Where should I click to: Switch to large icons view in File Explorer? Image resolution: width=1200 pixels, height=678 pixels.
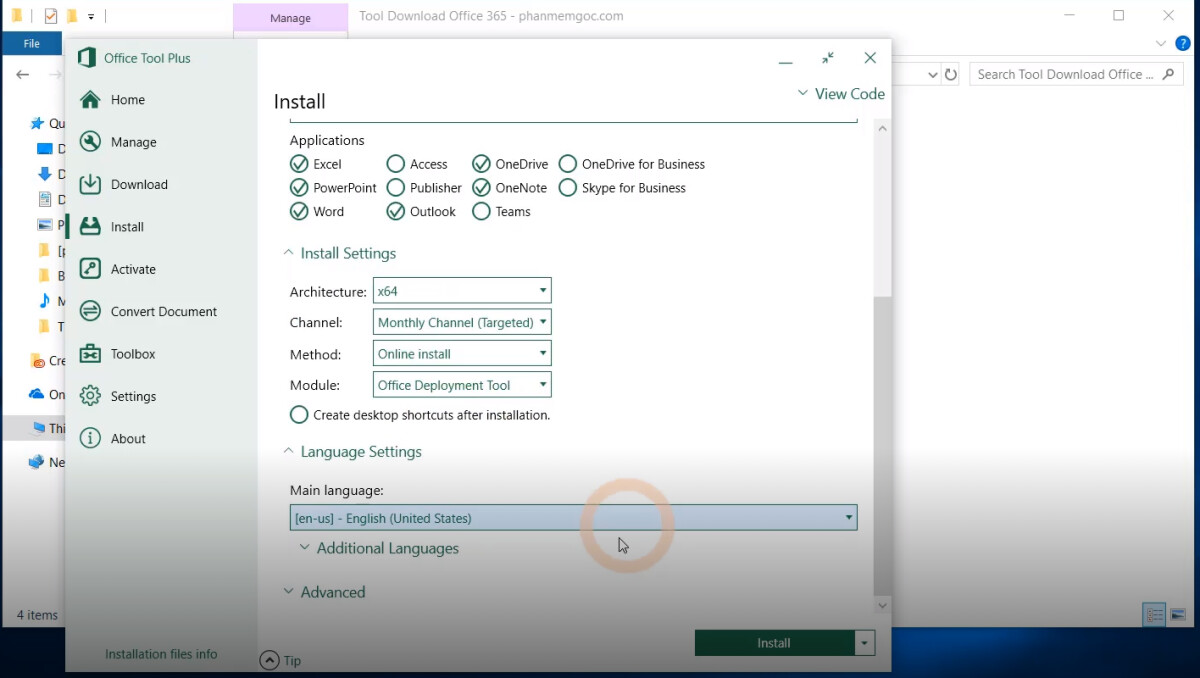(1178, 614)
